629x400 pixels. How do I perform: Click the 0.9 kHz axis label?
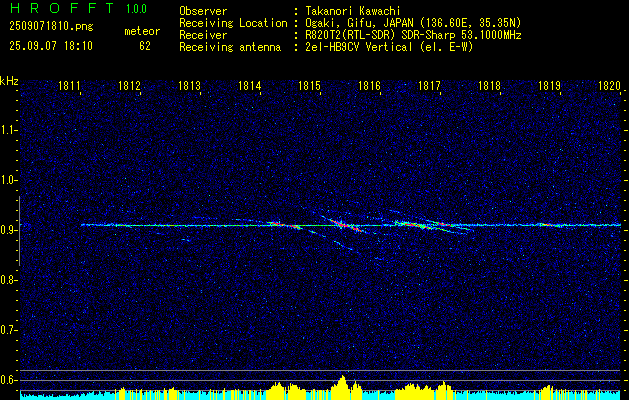pyautogui.click(x=8, y=230)
